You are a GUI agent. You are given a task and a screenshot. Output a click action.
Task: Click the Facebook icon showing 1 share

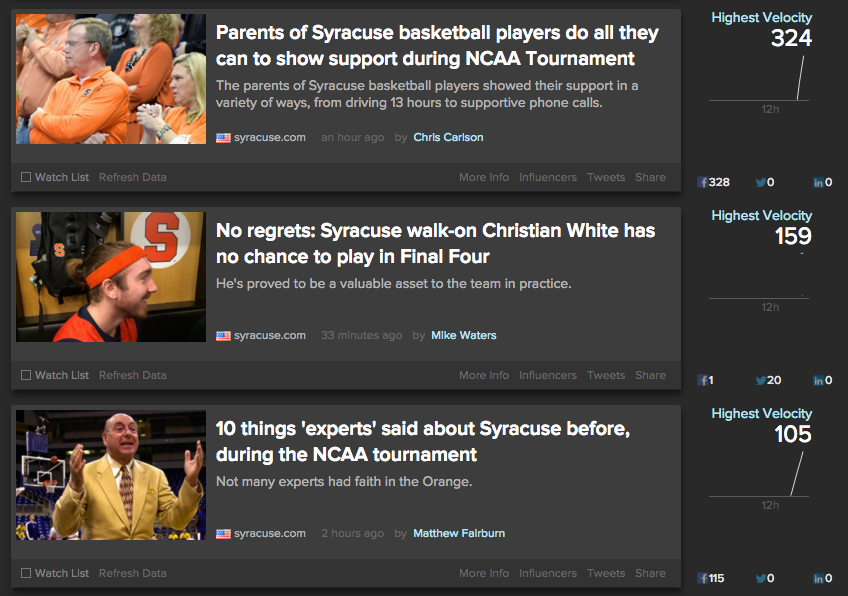coord(704,380)
